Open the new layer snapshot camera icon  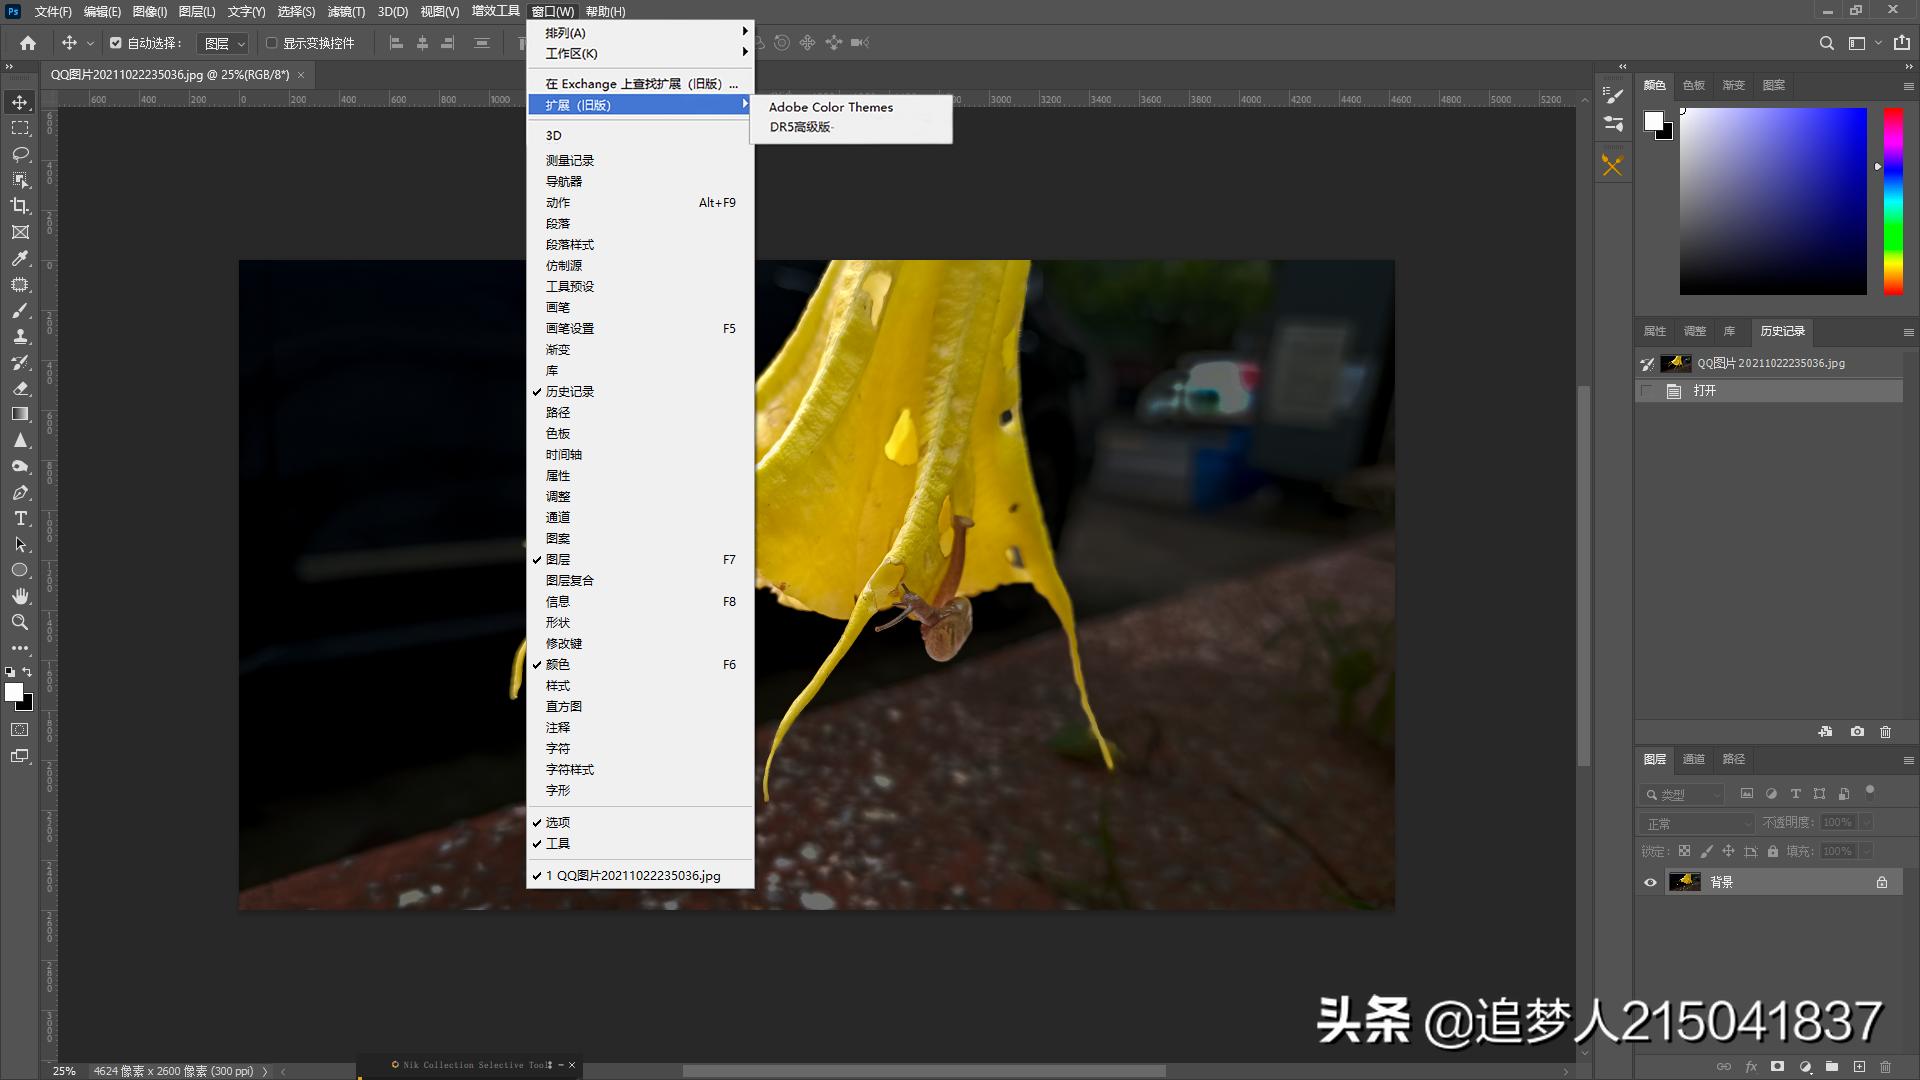point(1858,731)
